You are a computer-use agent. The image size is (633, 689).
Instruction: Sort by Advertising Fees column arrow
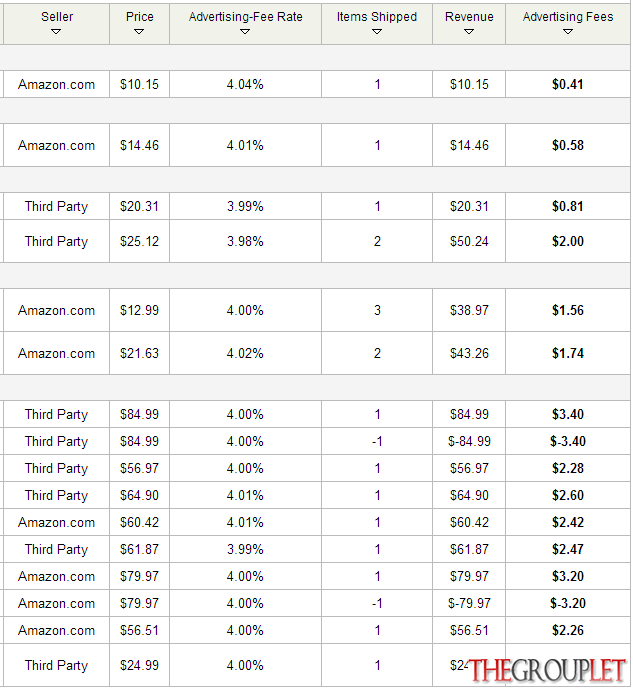pyautogui.click(x=568, y=32)
